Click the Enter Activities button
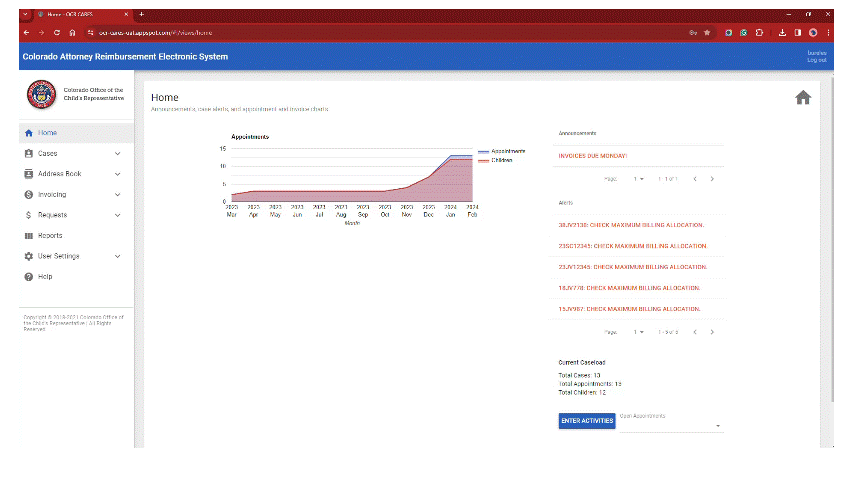Image resolution: width=853 pixels, height=480 pixels. tap(587, 421)
